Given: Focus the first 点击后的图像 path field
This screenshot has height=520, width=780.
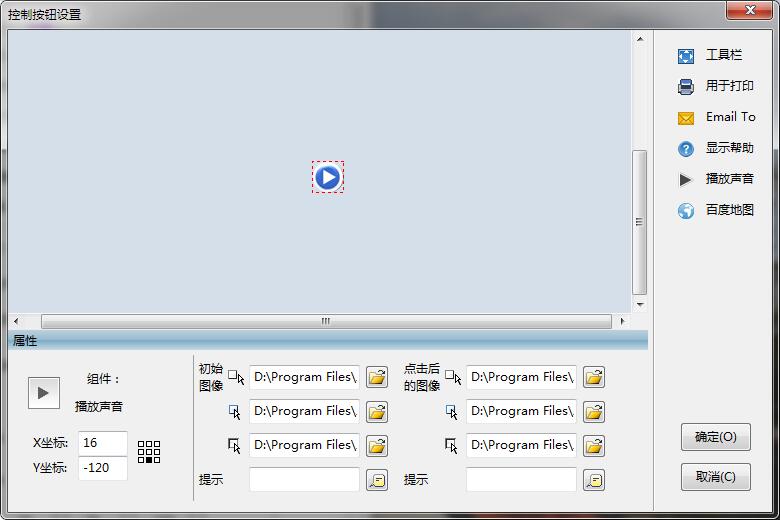Looking at the screenshot, I should 521,377.
